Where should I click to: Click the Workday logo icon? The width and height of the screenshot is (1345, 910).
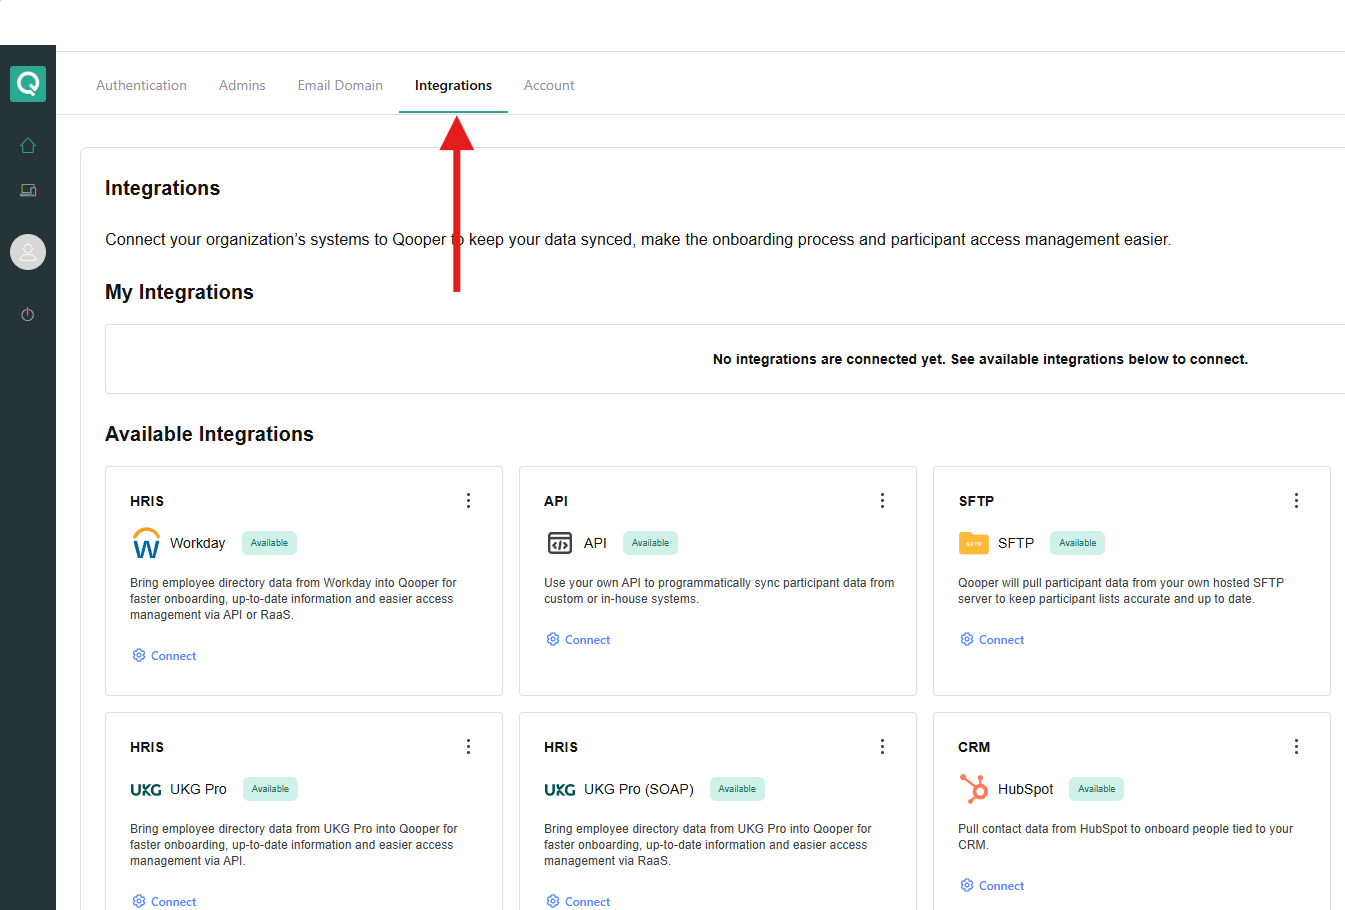coord(146,543)
